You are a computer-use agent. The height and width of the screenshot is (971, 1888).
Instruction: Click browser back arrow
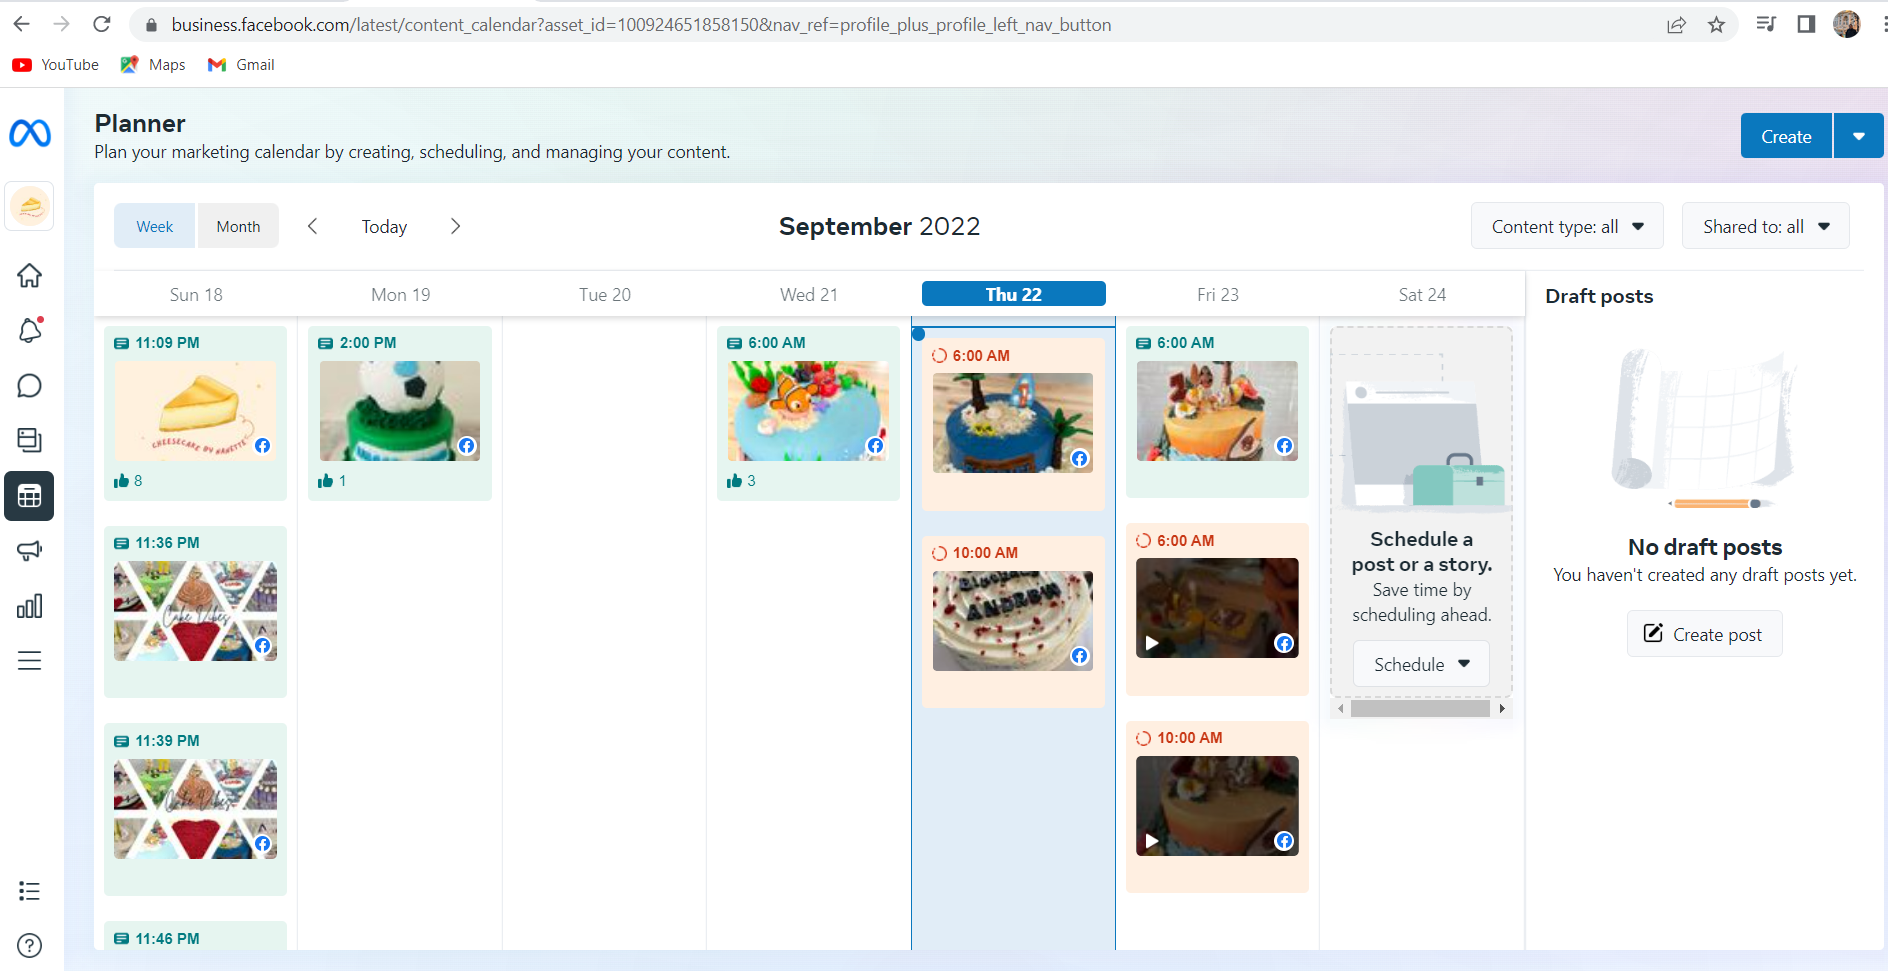pos(22,24)
